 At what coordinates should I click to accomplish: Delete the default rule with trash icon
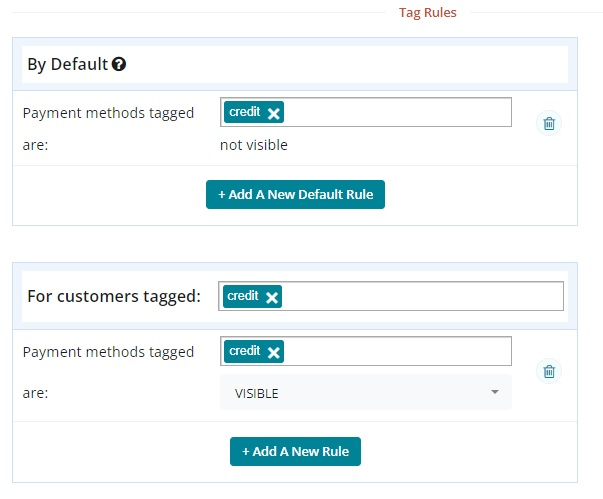pyautogui.click(x=548, y=124)
